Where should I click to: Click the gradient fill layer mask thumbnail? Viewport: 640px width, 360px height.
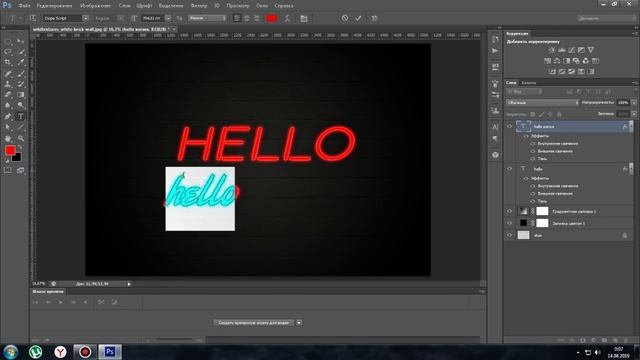click(542, 211)
